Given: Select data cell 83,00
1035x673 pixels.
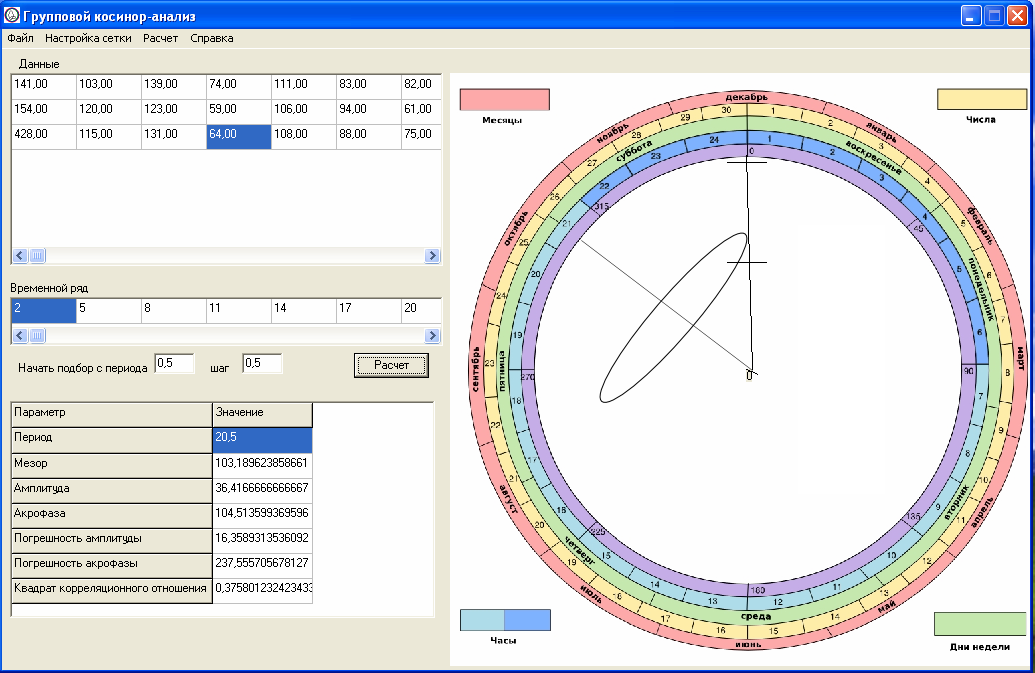Looking at the screenshot, I should (369, 86).
